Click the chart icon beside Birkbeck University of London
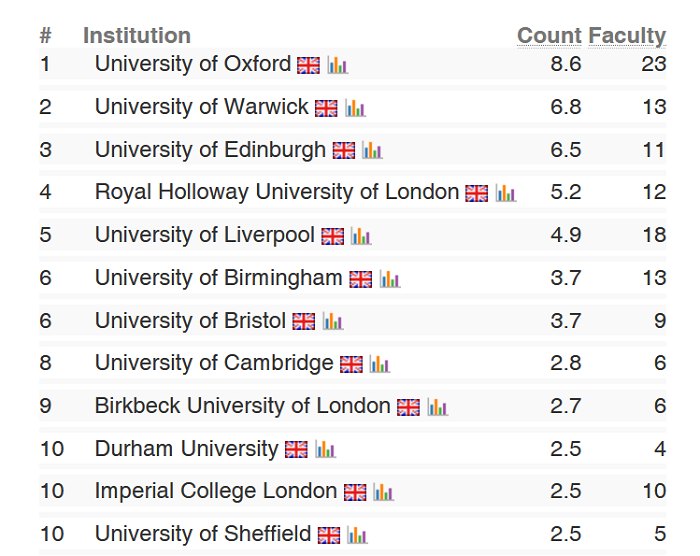This screenshot has height=556, width=700. (437, 407)
